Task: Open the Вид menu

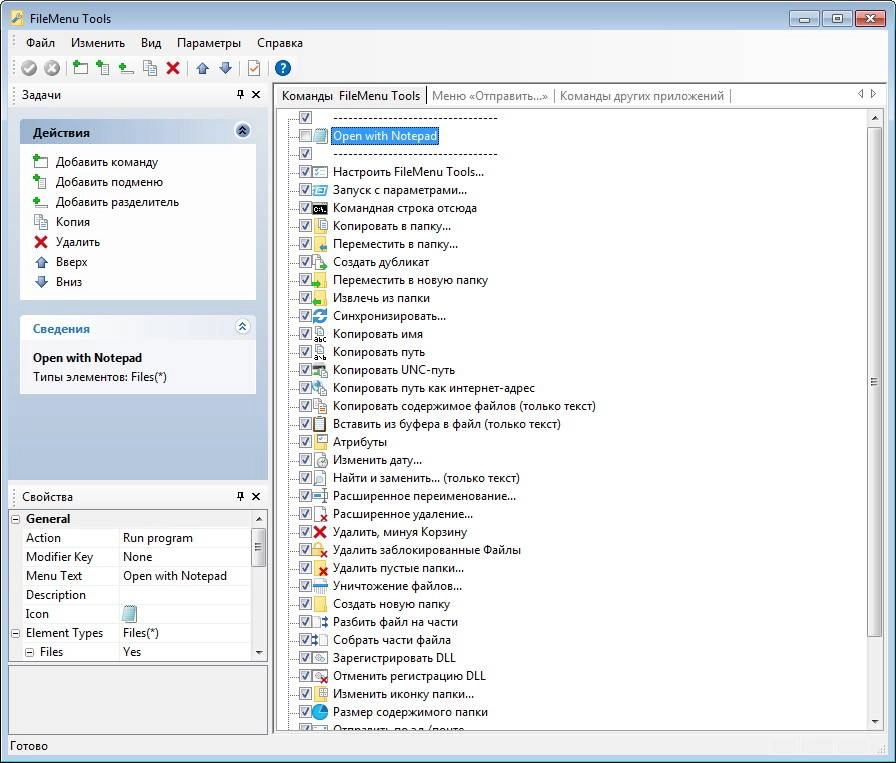Action: tap(151, 43)
